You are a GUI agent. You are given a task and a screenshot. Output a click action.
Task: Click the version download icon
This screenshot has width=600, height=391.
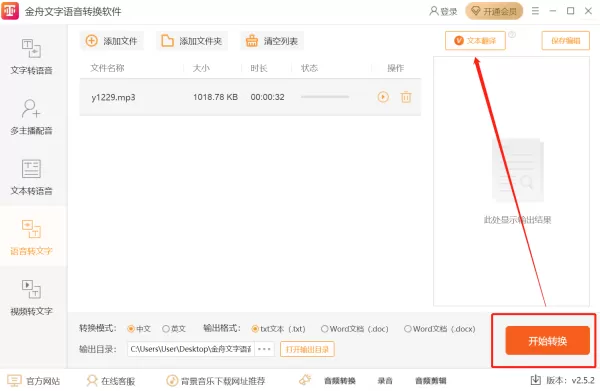pos(536,380)
